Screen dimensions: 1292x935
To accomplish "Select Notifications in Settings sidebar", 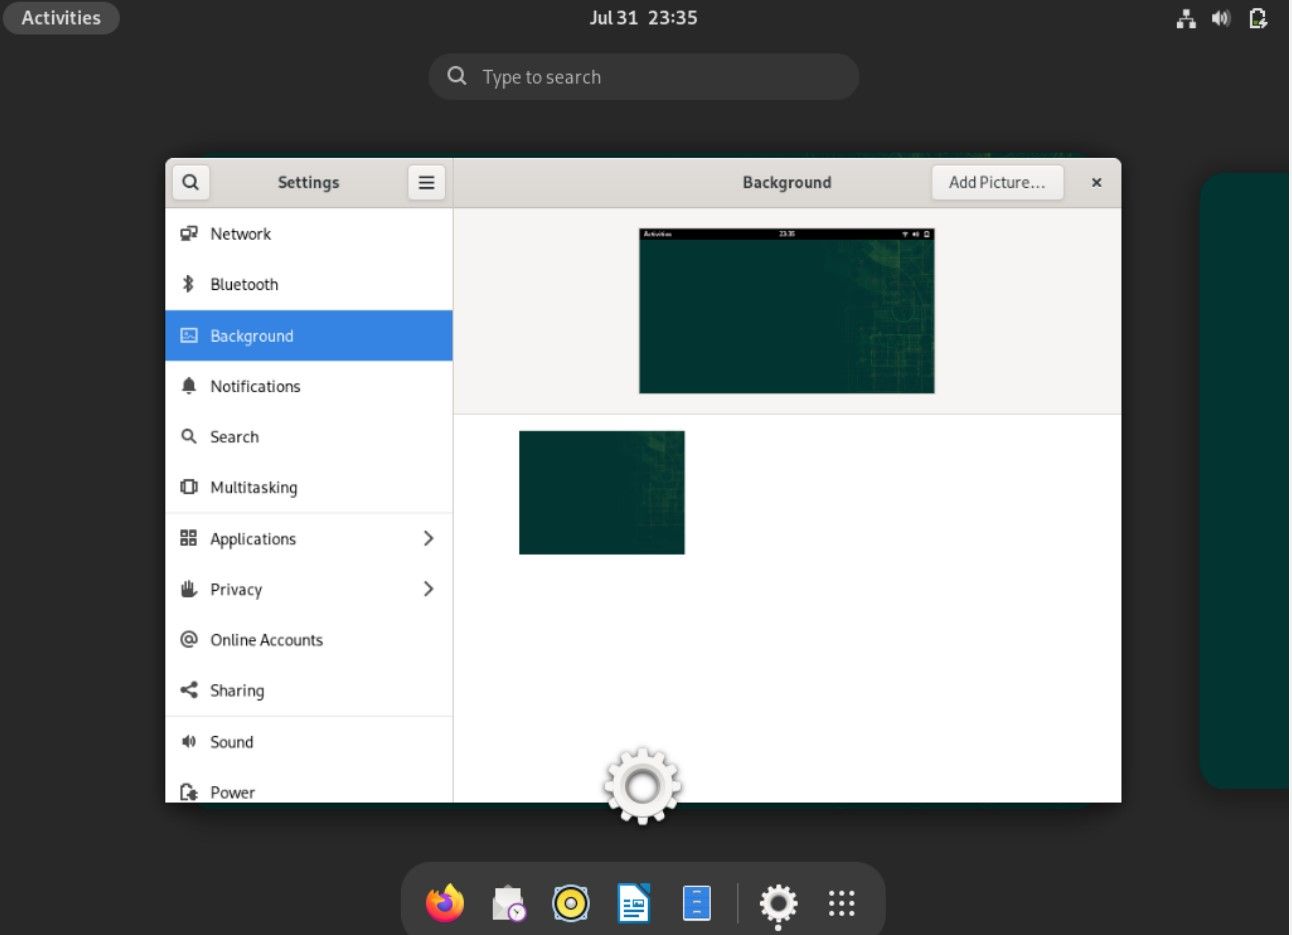I will (x=309, y=386).
